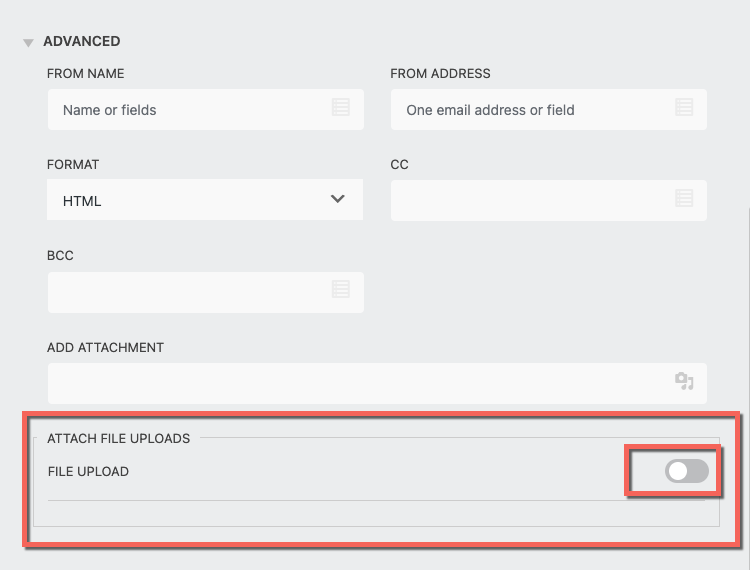Click merge tag icon in BCC field
Viewport: 750px width, 570px height.
340,290
